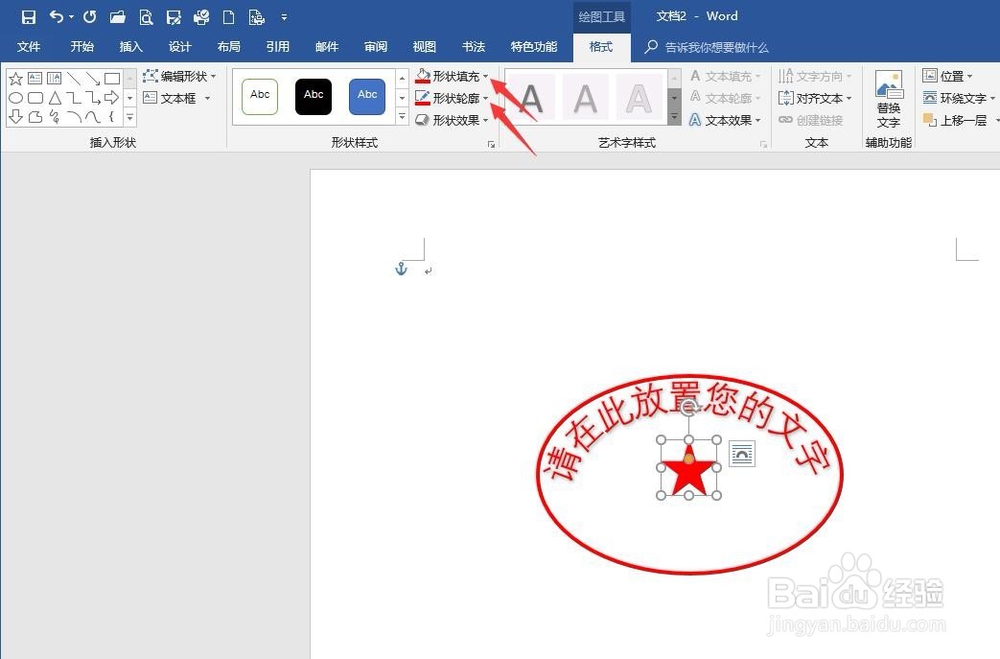Viewport: 1000px width, 659px height.
Task: Click the 位置 position button
Action: [950, 75]
